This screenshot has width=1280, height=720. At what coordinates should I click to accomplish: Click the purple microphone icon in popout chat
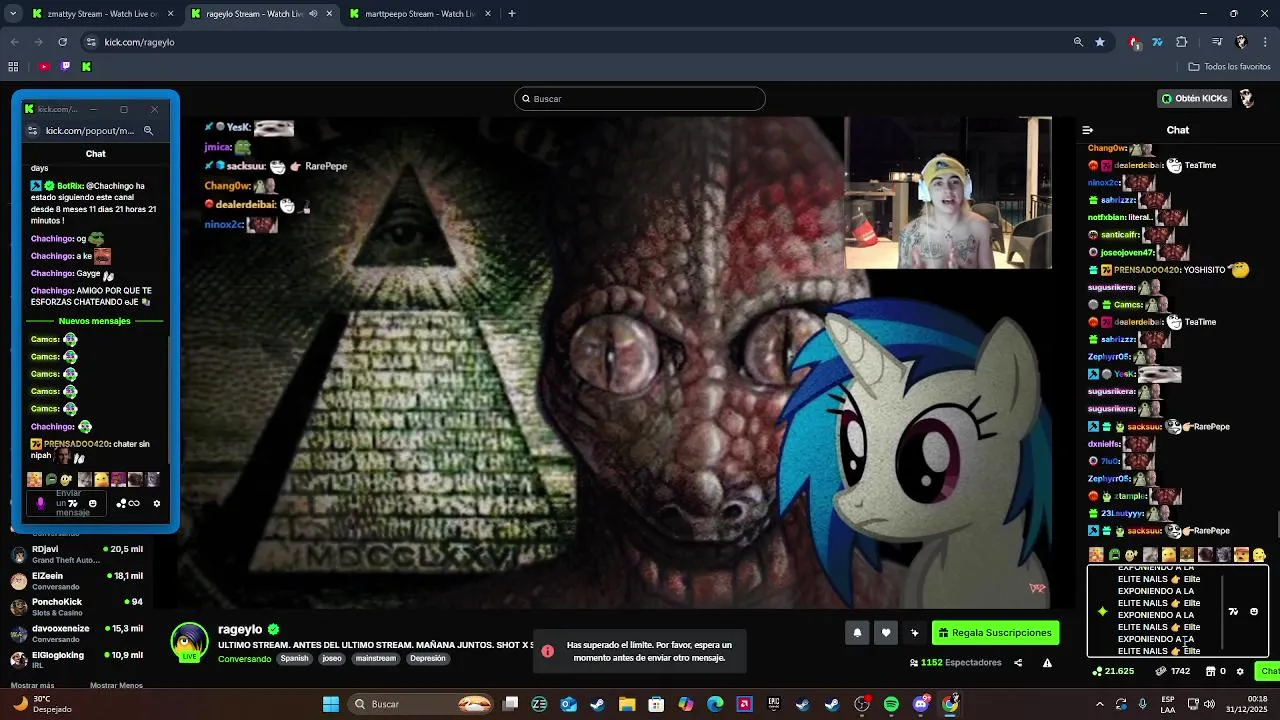pos(40,503)
